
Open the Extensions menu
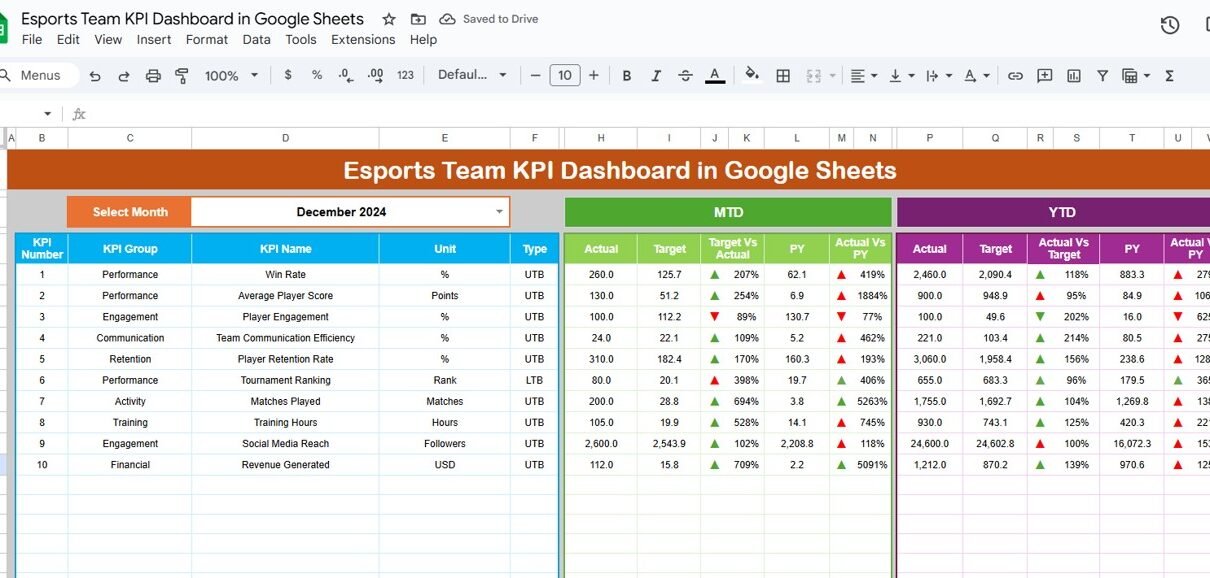click(x=363, y=40)
